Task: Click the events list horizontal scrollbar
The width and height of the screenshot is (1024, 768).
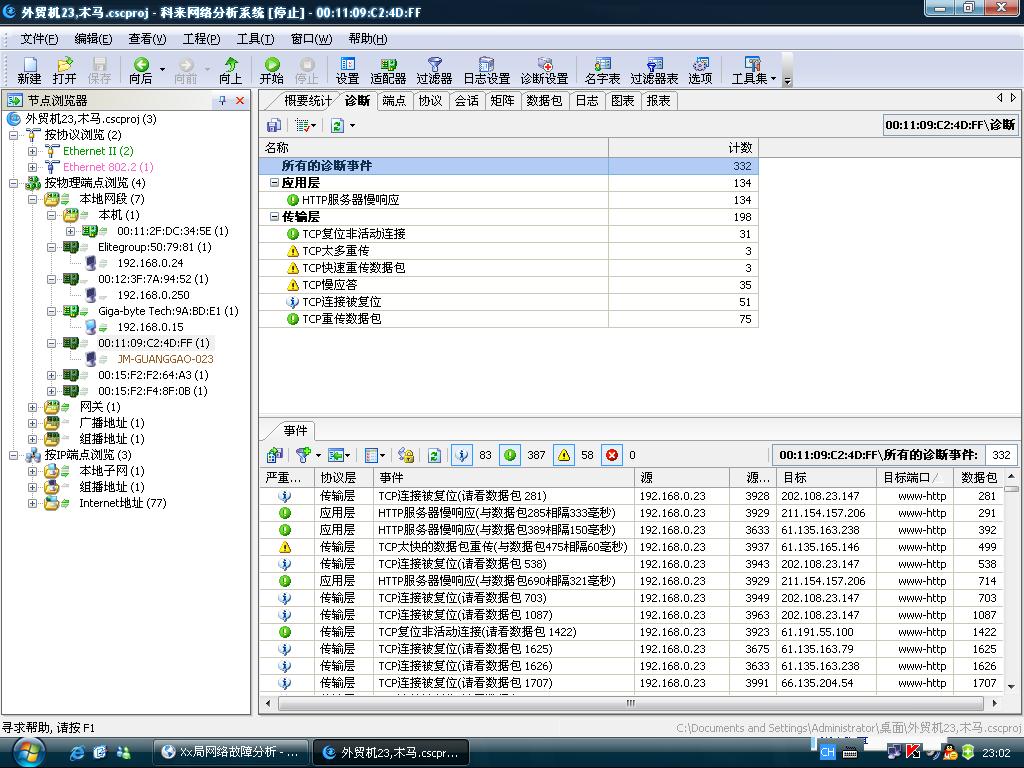Action: pos(630,703)
